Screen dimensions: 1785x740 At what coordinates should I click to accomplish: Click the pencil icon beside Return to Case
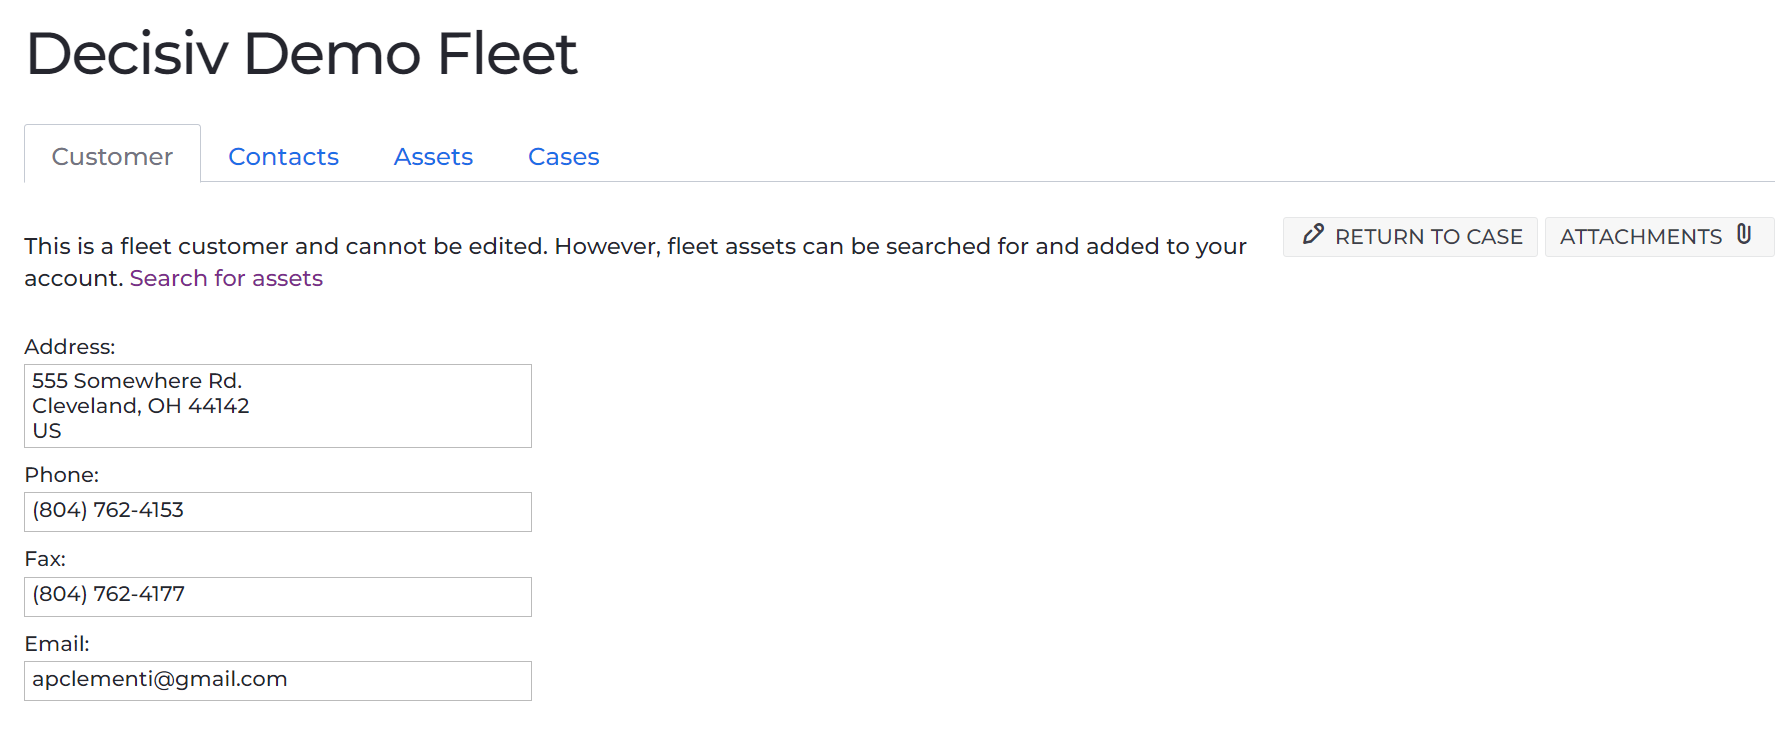click(x=1313, y=235)
